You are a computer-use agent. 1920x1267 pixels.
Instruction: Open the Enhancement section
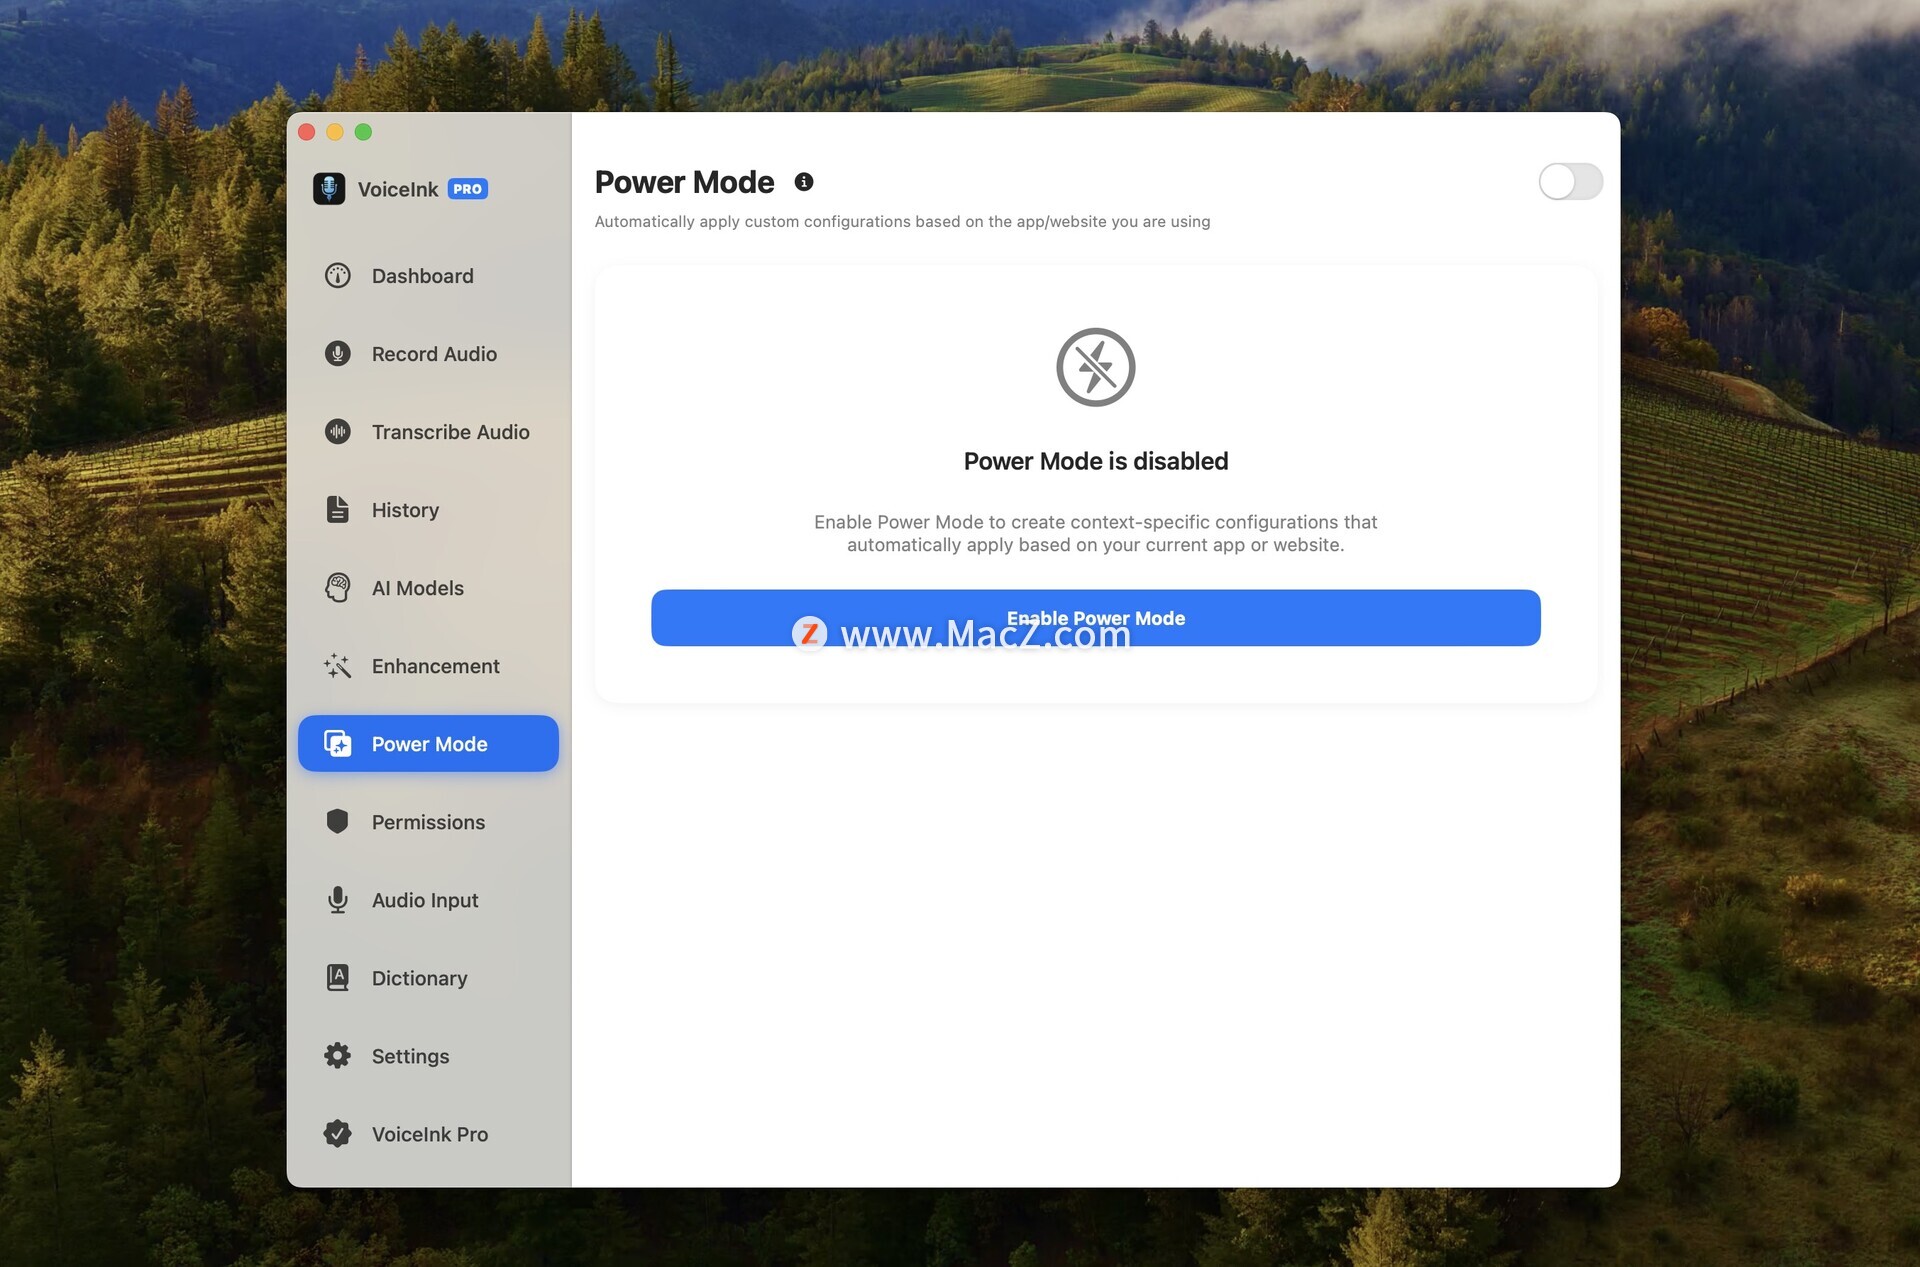428,666
